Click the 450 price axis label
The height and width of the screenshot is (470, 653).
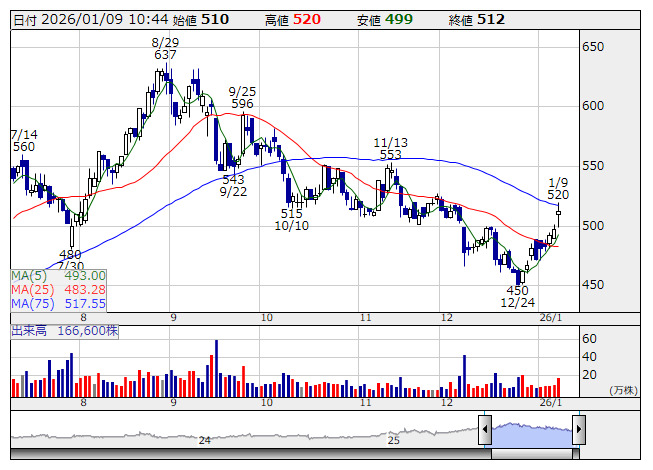[x=593, y=285]
